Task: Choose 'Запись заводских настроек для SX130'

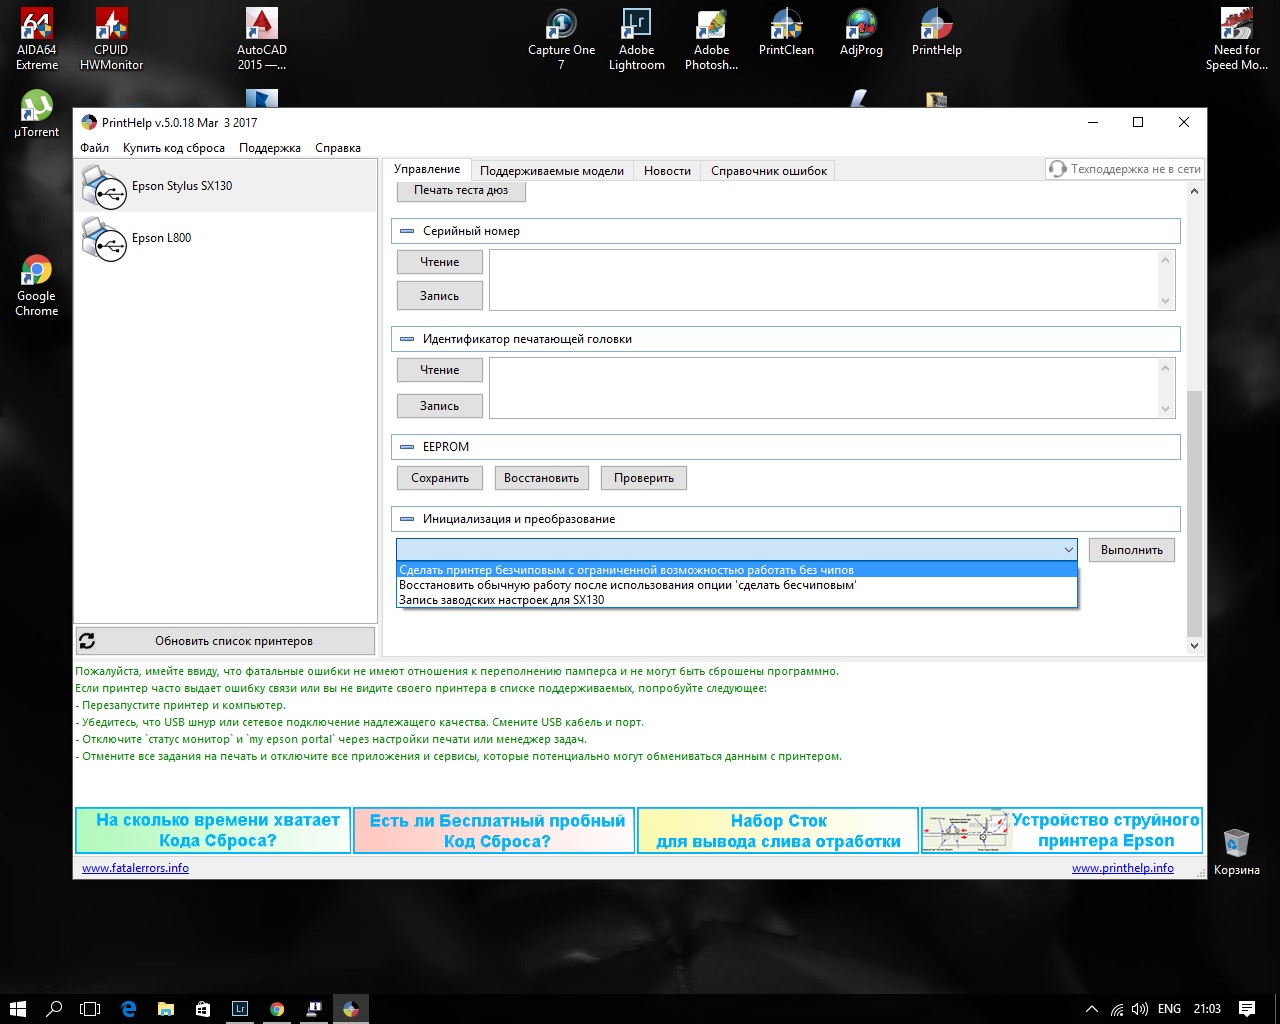Action: 737,600
